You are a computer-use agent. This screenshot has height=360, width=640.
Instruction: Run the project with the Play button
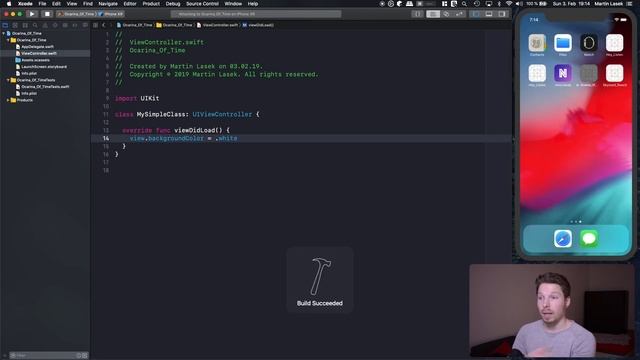point(32,14)
